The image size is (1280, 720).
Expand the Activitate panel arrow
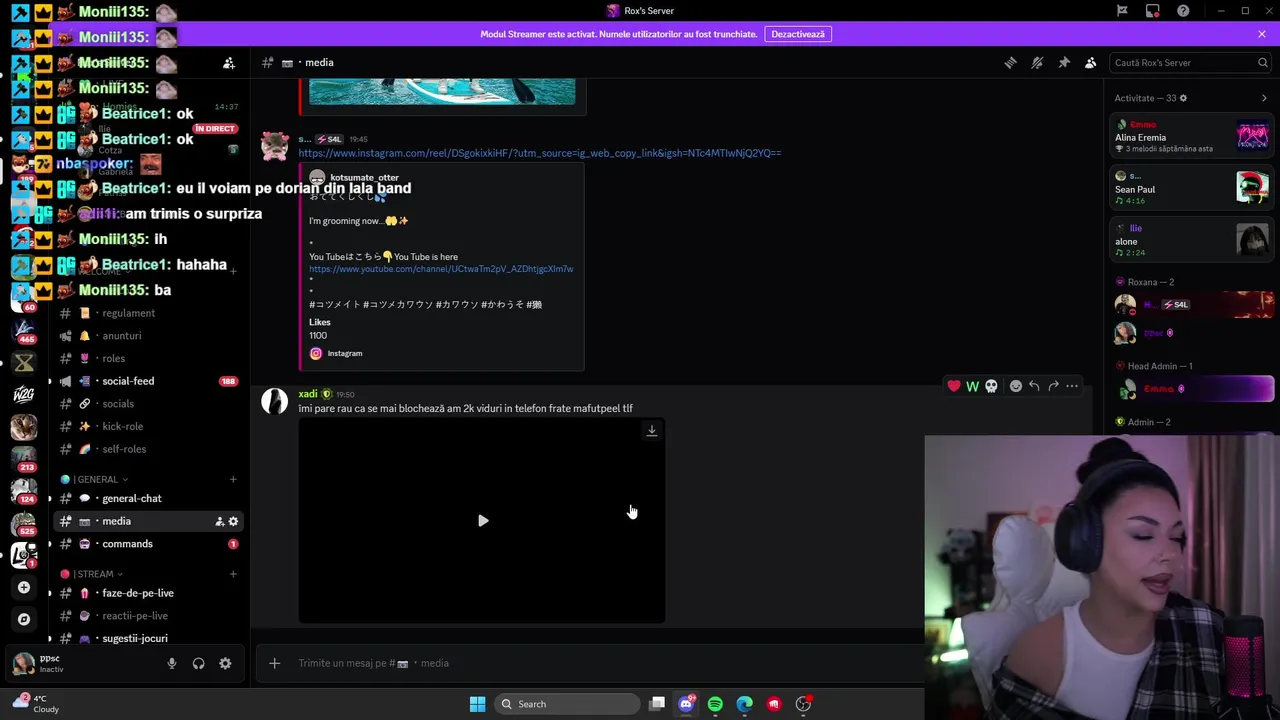(x=1264, y=98)
